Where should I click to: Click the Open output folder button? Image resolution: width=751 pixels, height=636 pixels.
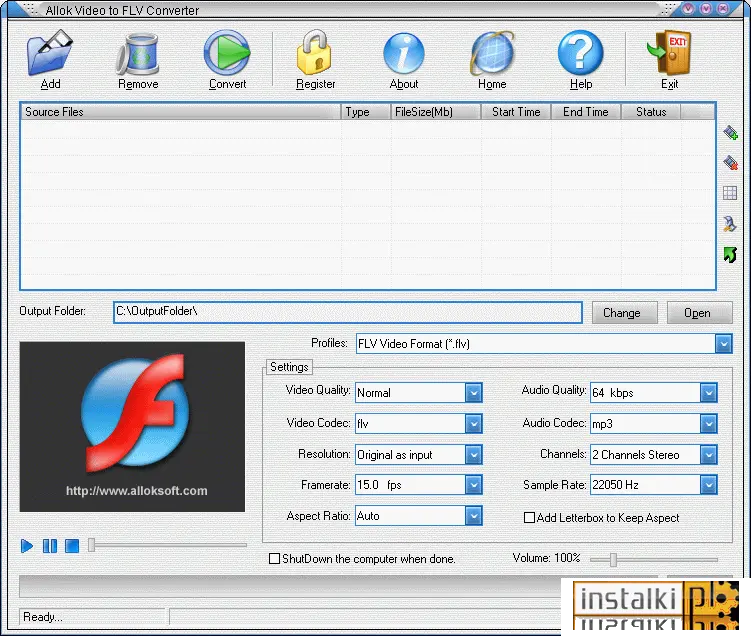[699, 313]
